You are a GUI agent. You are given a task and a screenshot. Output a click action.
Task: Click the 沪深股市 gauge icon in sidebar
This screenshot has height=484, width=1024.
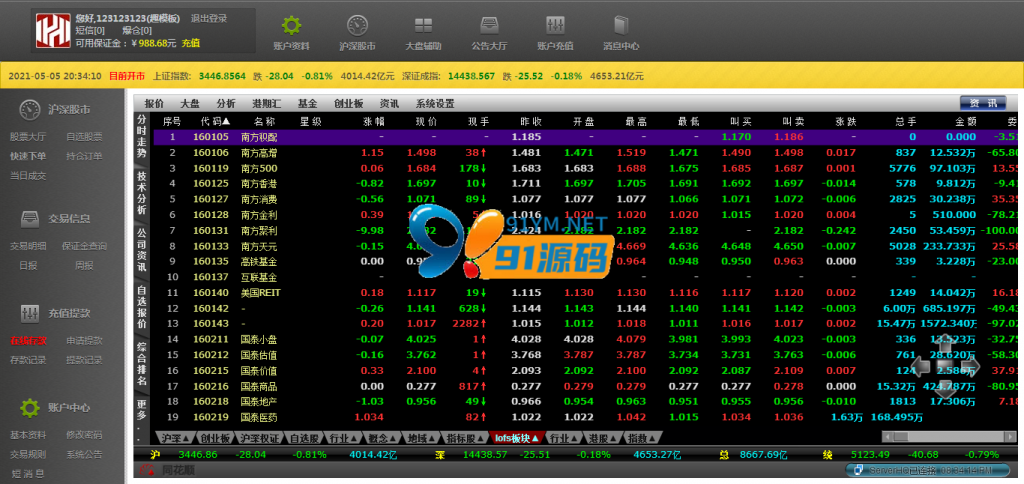coord(29,110)
